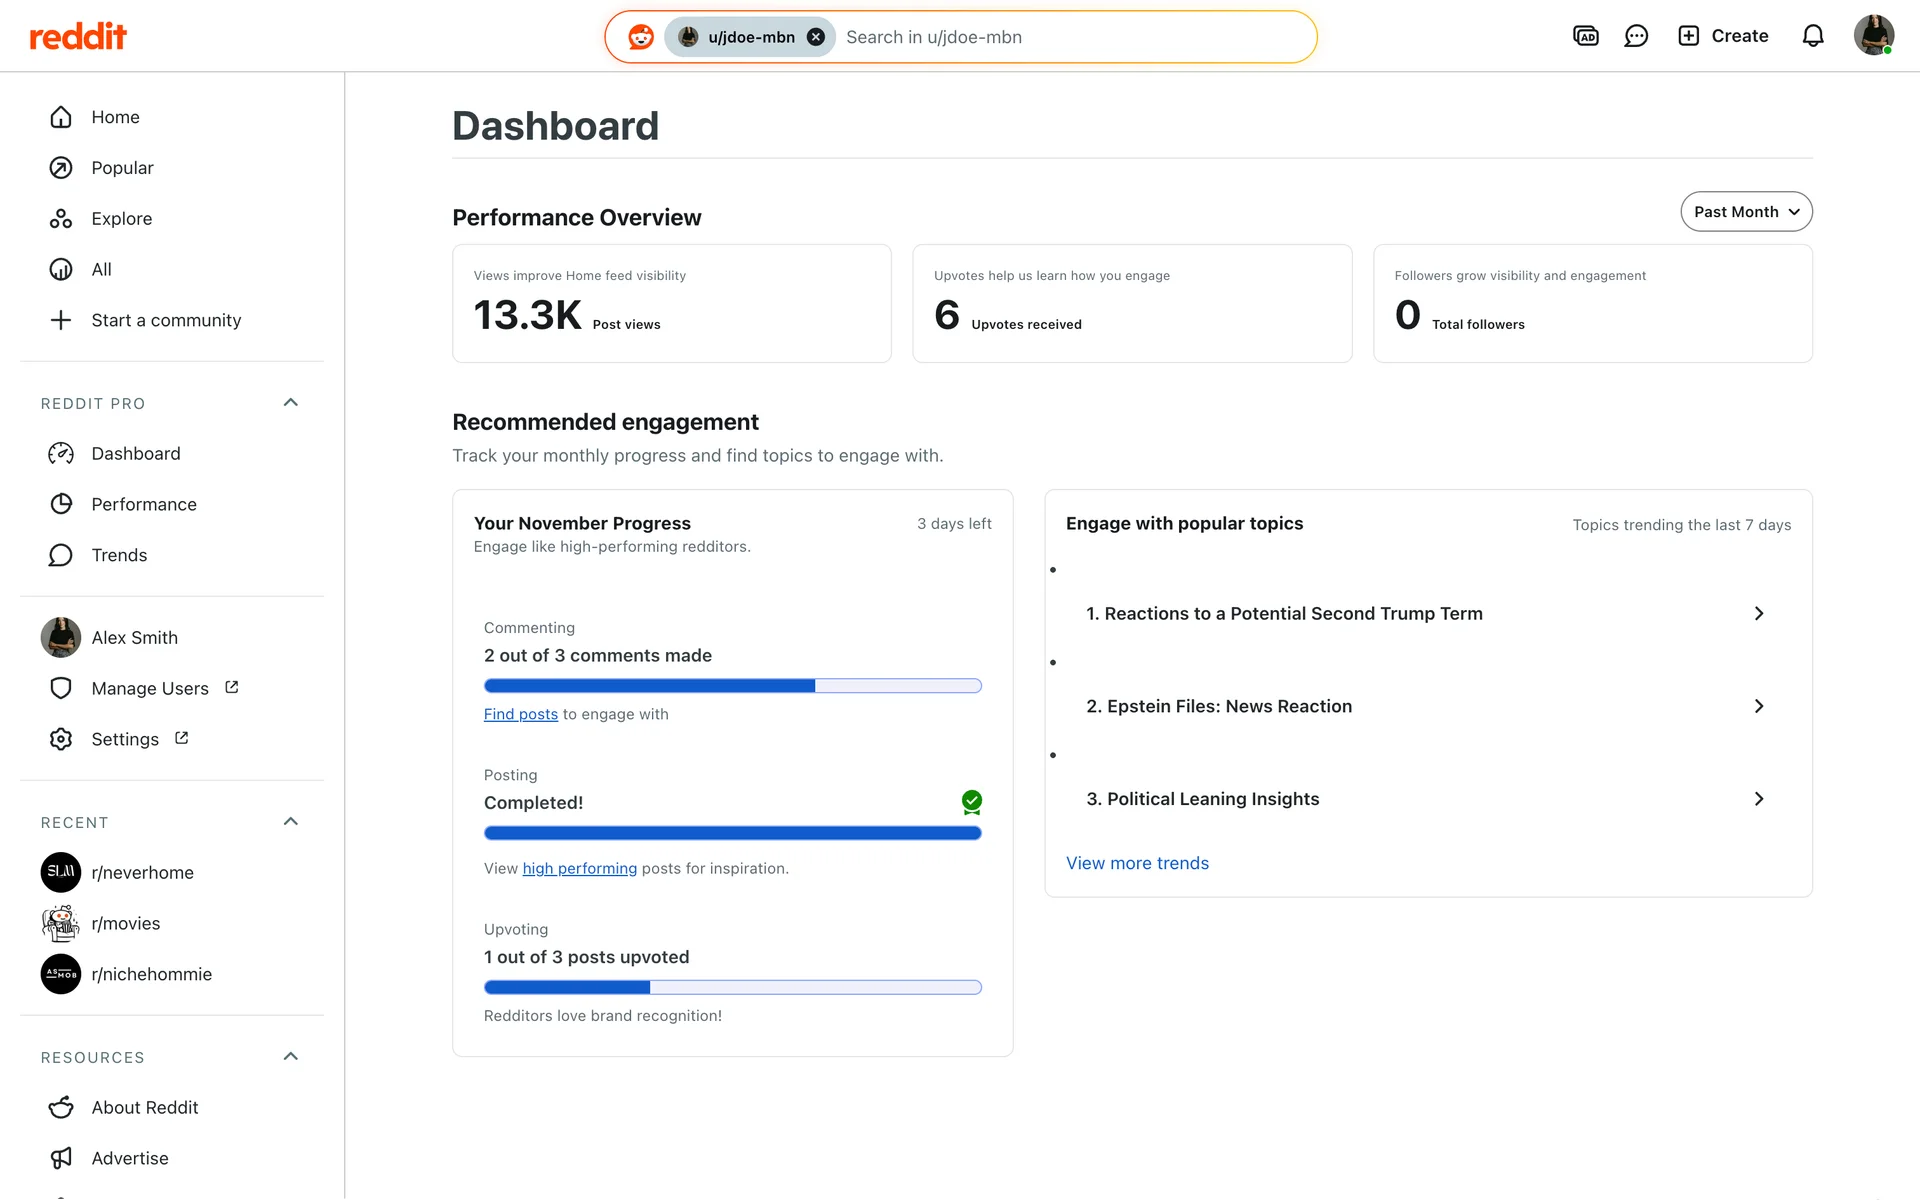Open the Past Month dropdown
The image size is (1920, 1200).
coord(1745,212)
